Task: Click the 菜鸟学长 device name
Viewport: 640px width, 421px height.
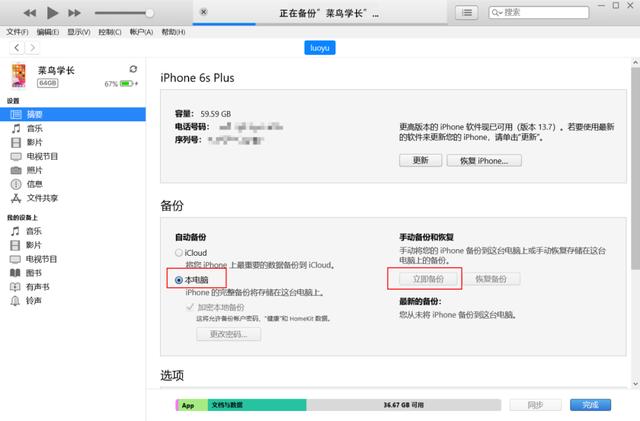Action: point(56,71)
